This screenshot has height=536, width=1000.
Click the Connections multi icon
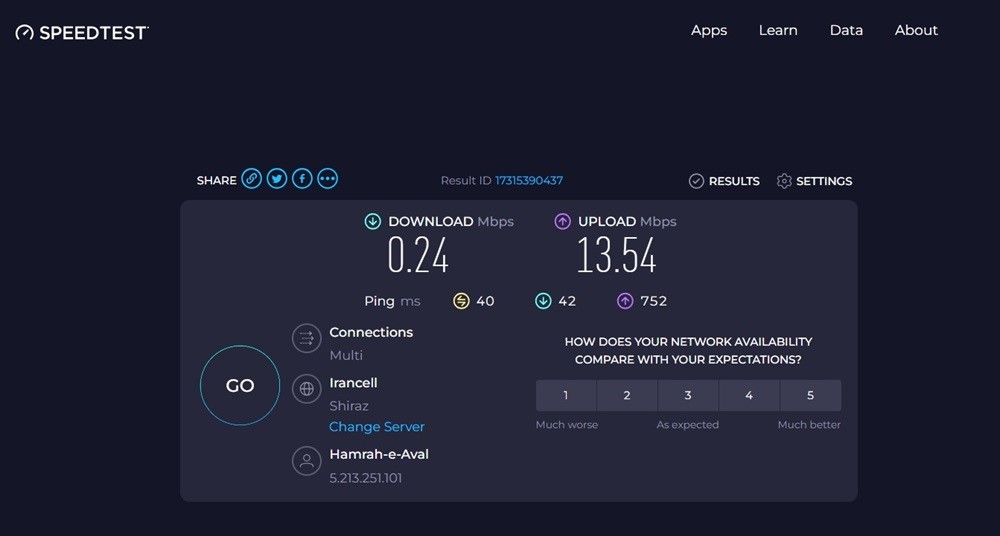(x=306, y=338)
